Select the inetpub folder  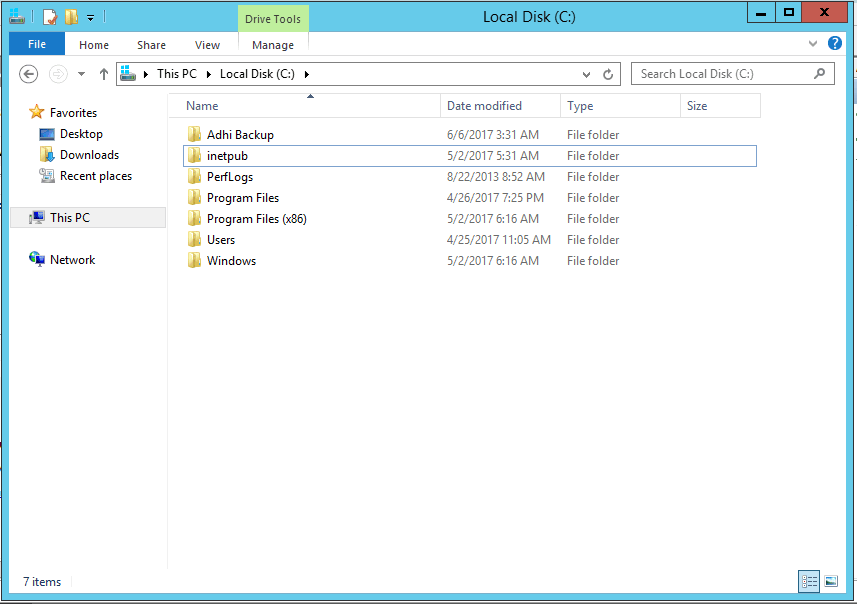click(x=470, y=156)
